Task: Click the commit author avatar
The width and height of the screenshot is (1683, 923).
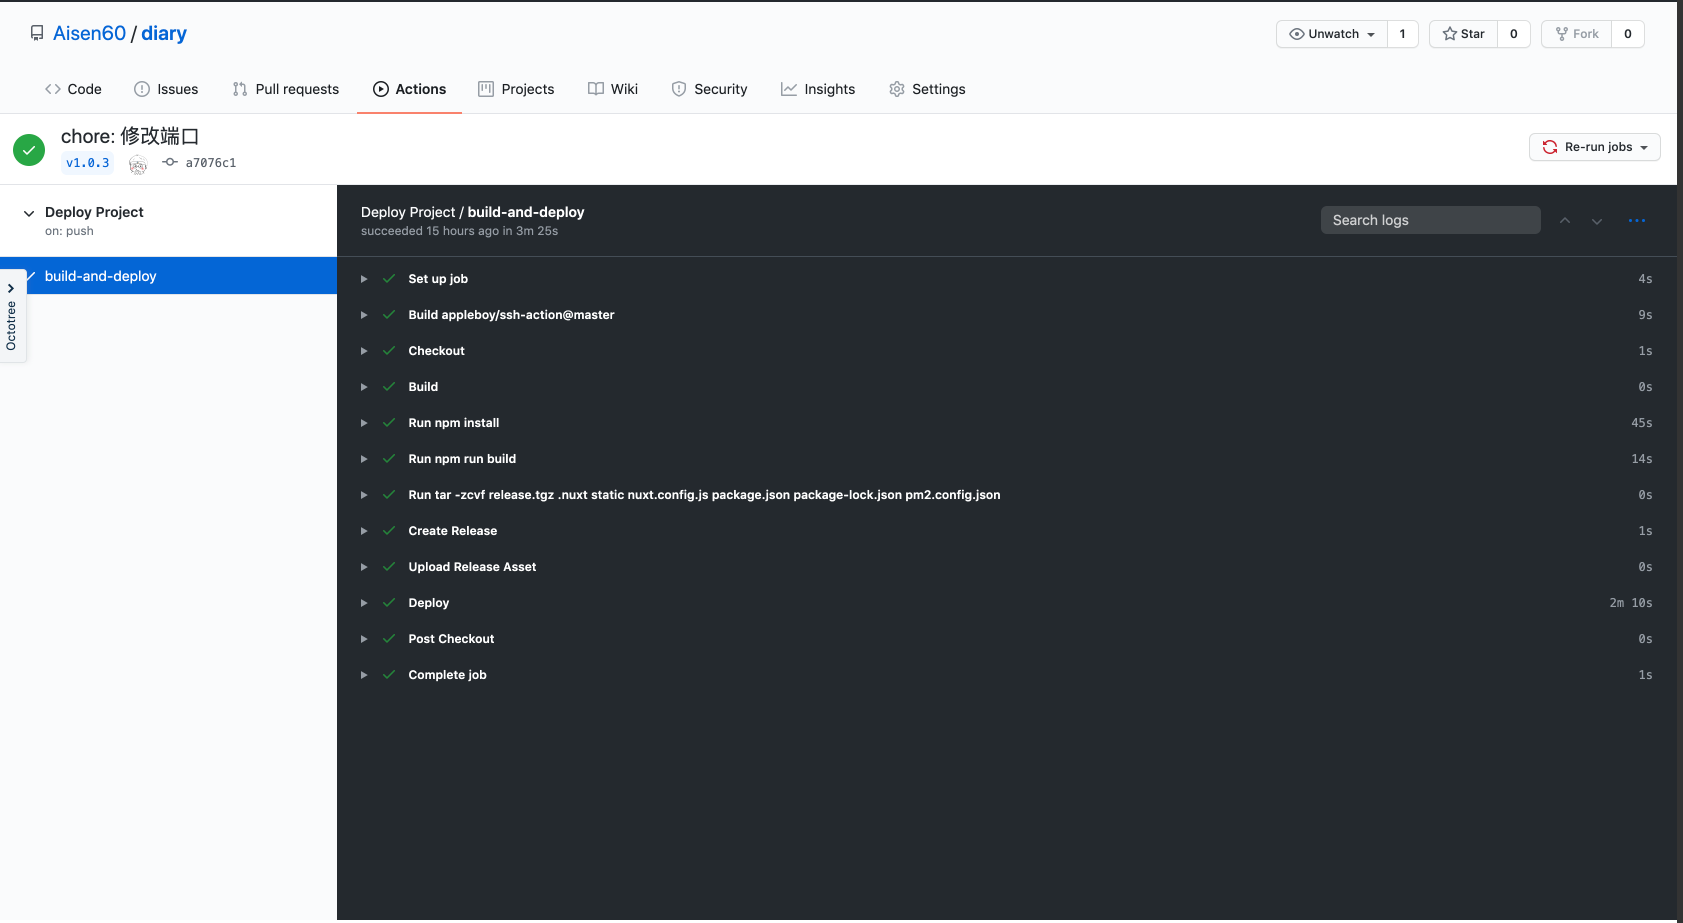Action: pyautogui.click(x=138, y=164)
